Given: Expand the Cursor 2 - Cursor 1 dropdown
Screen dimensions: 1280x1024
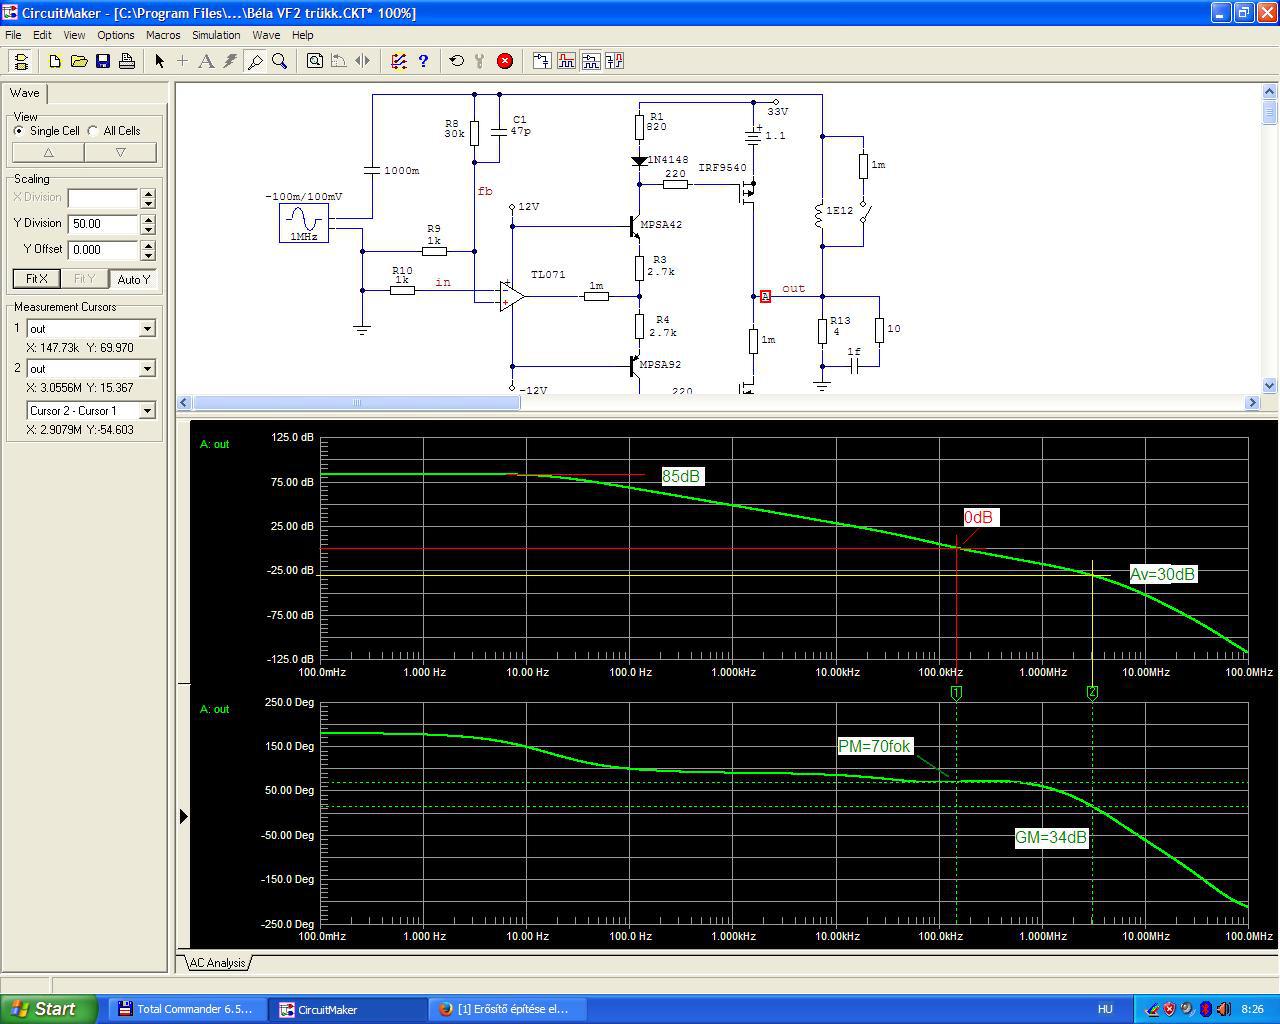Looking at the screenshot, I should click(x=147, y=411).
